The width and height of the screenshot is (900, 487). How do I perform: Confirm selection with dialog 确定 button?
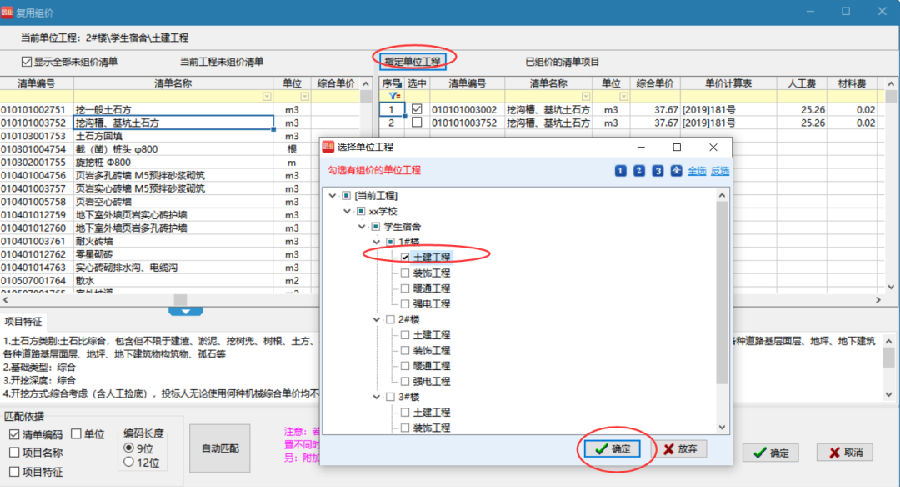pos(616,449)
